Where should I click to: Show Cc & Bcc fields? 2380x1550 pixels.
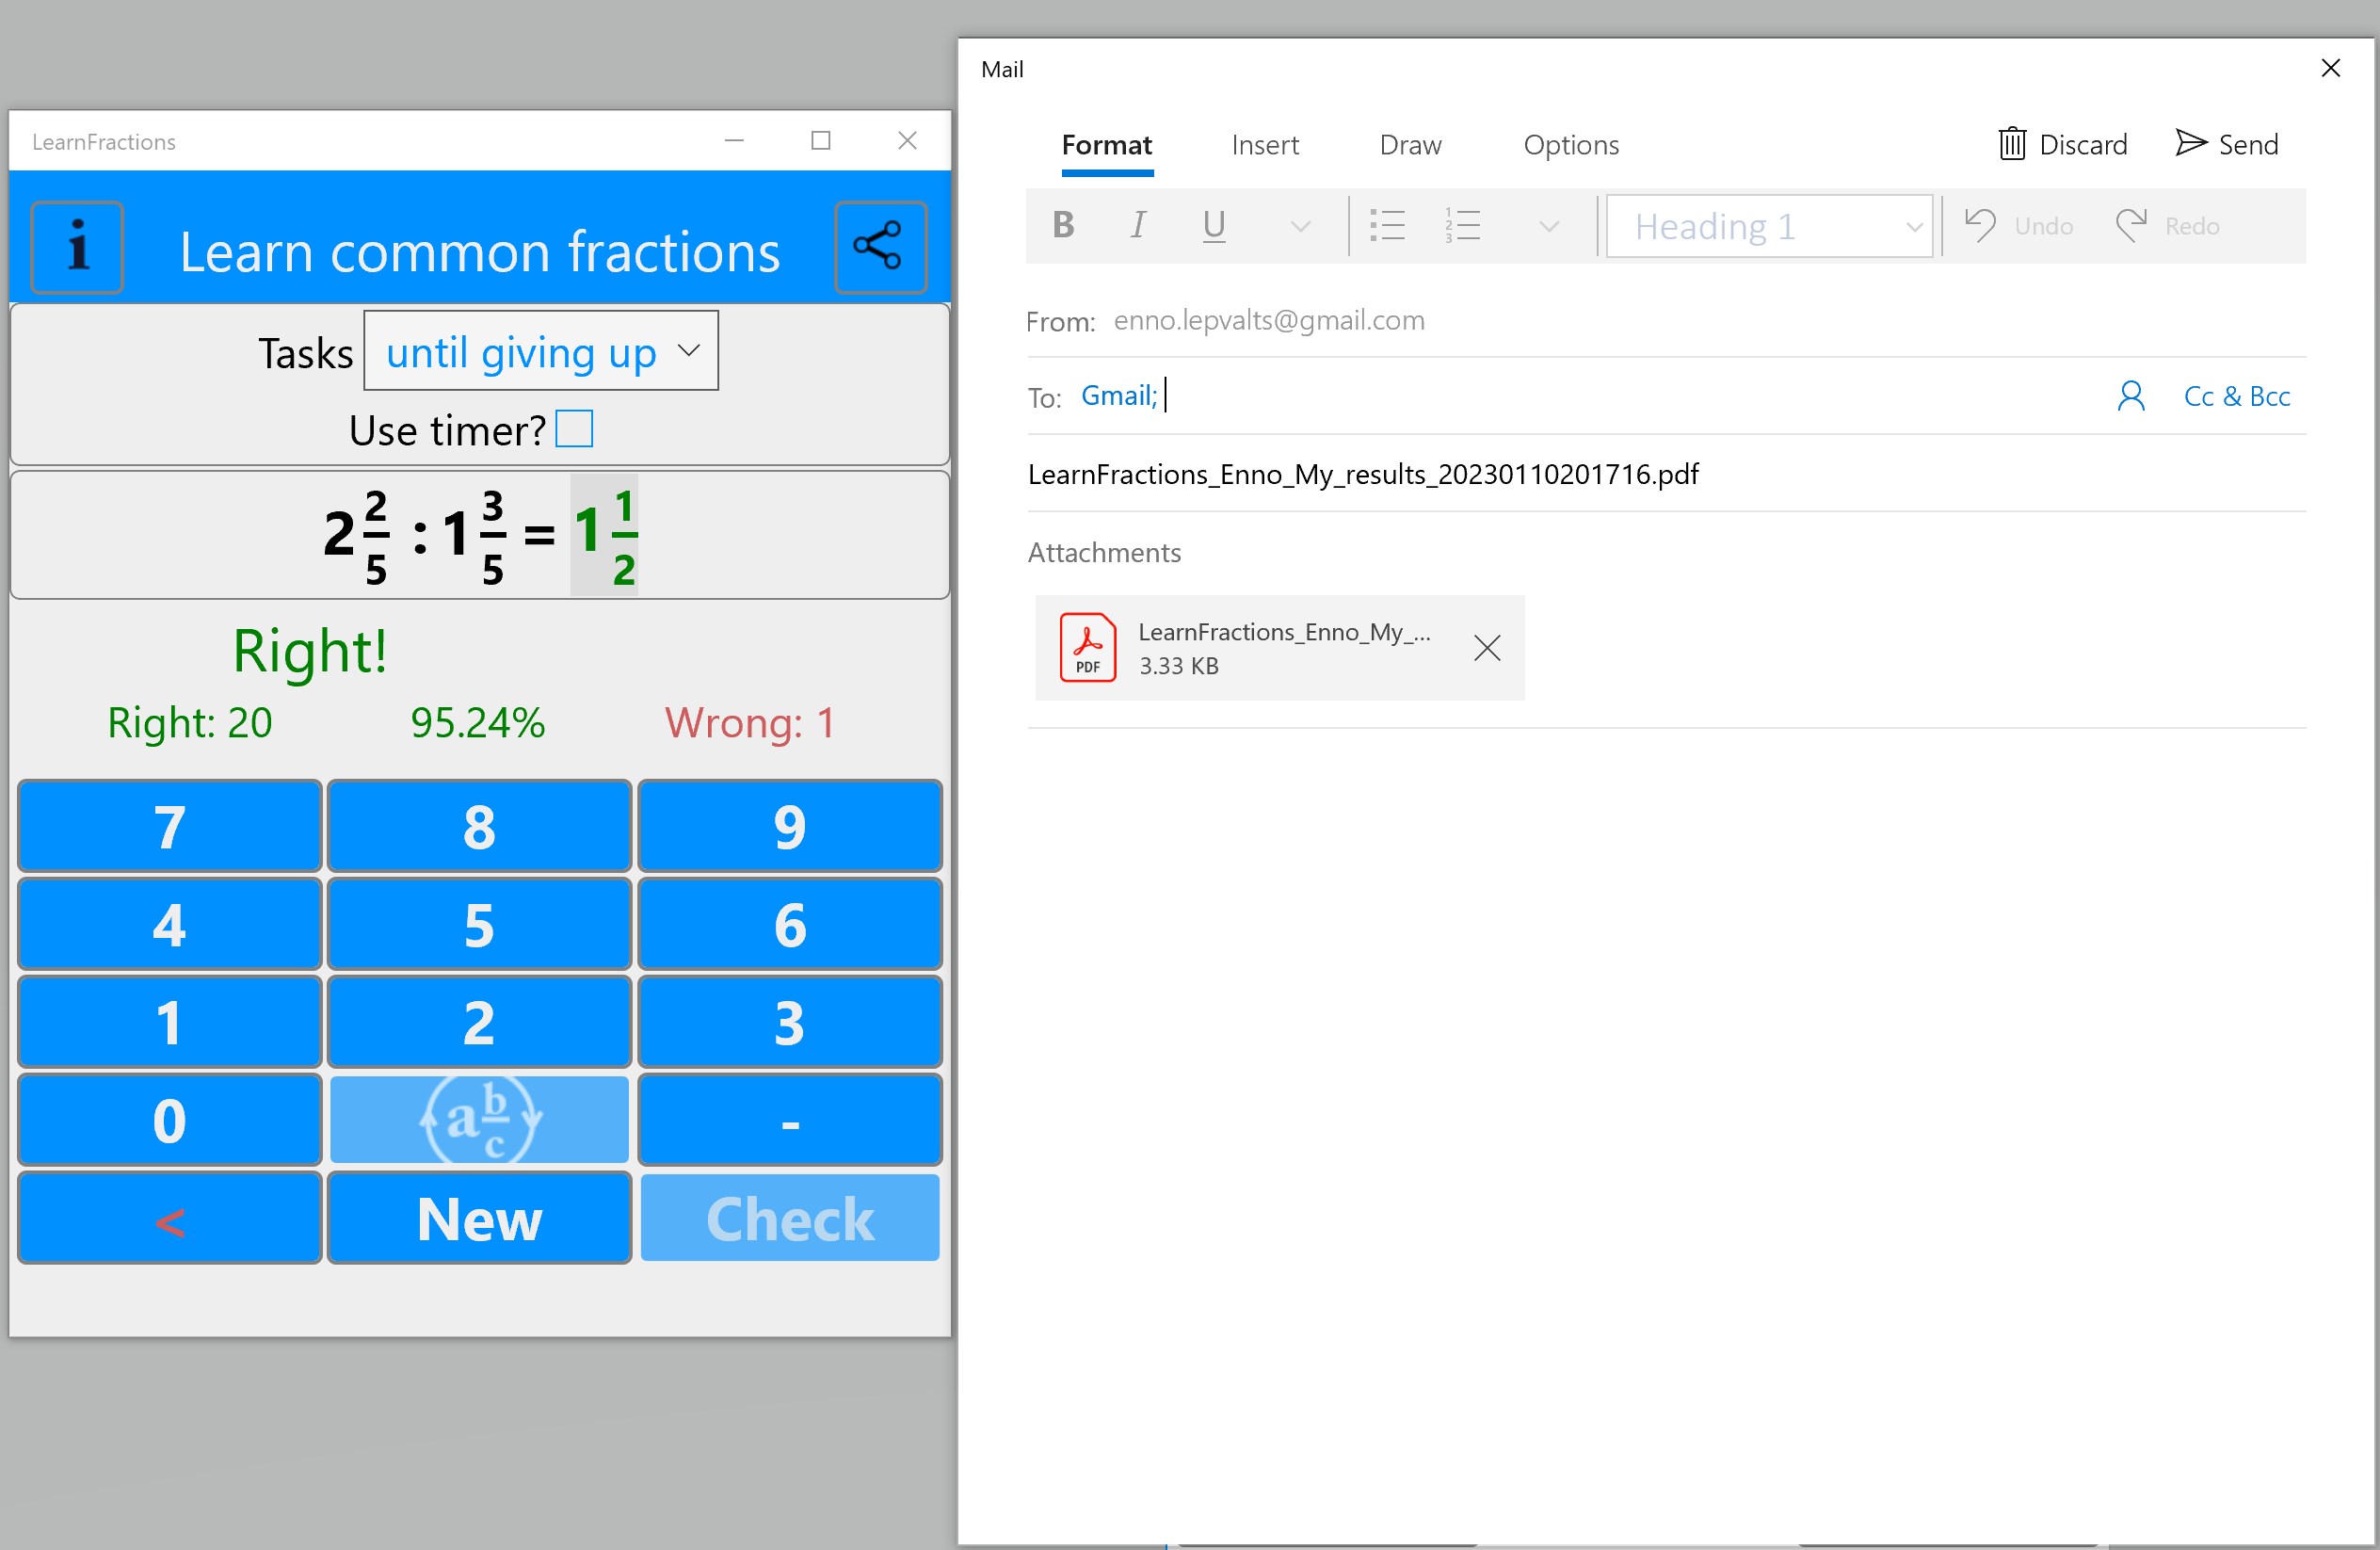click(2236, 396)
